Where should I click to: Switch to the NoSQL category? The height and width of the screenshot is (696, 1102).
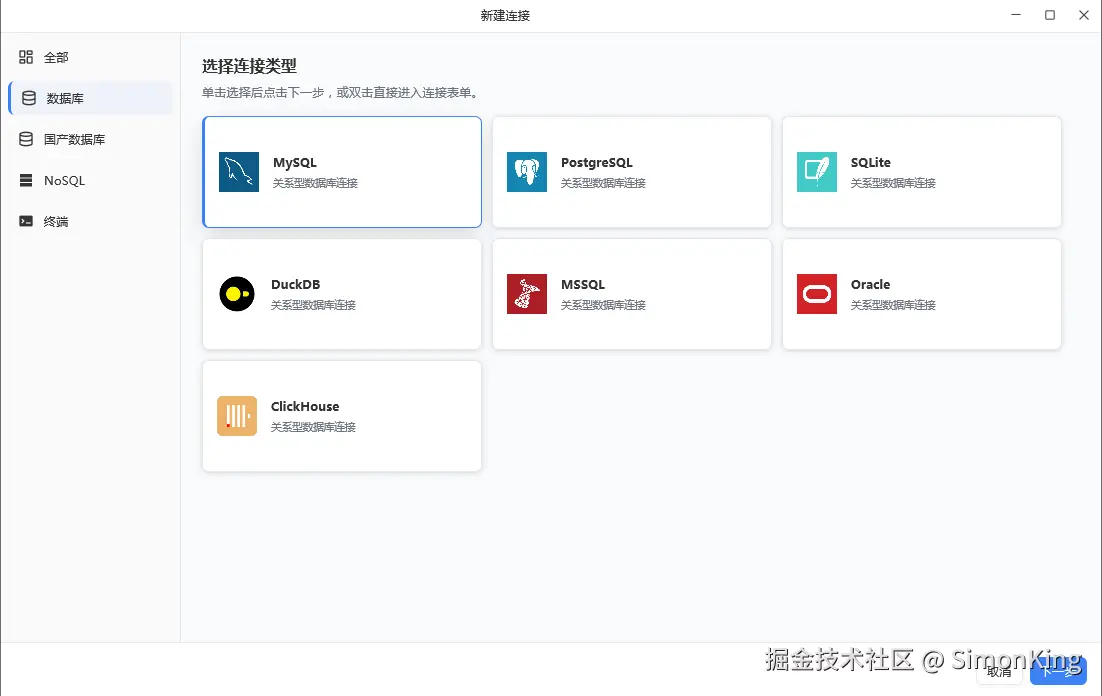90,181
